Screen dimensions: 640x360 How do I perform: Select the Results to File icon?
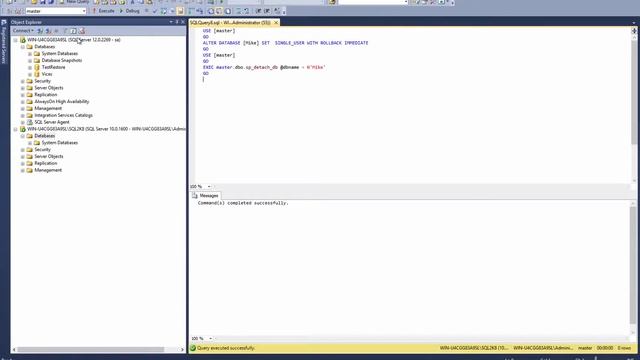[228, 11]
